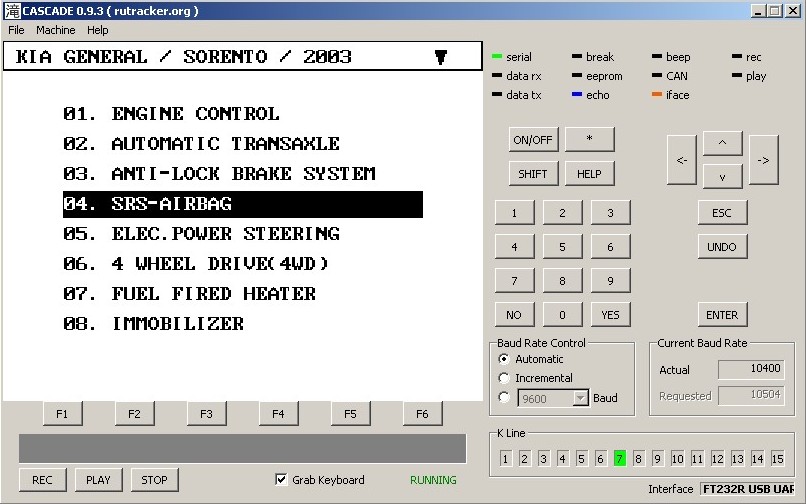Click the right arrow navigation button
This screenshot has height=504, width=806.
[764, 160]
